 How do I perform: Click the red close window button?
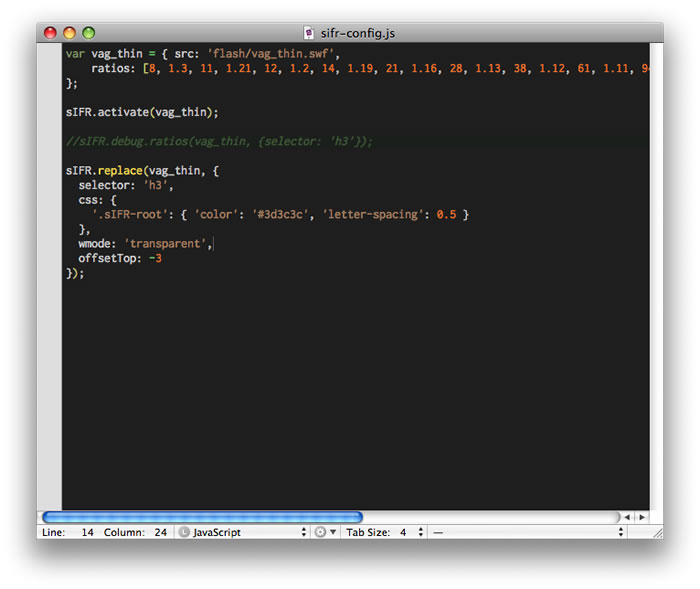(50, 33)
